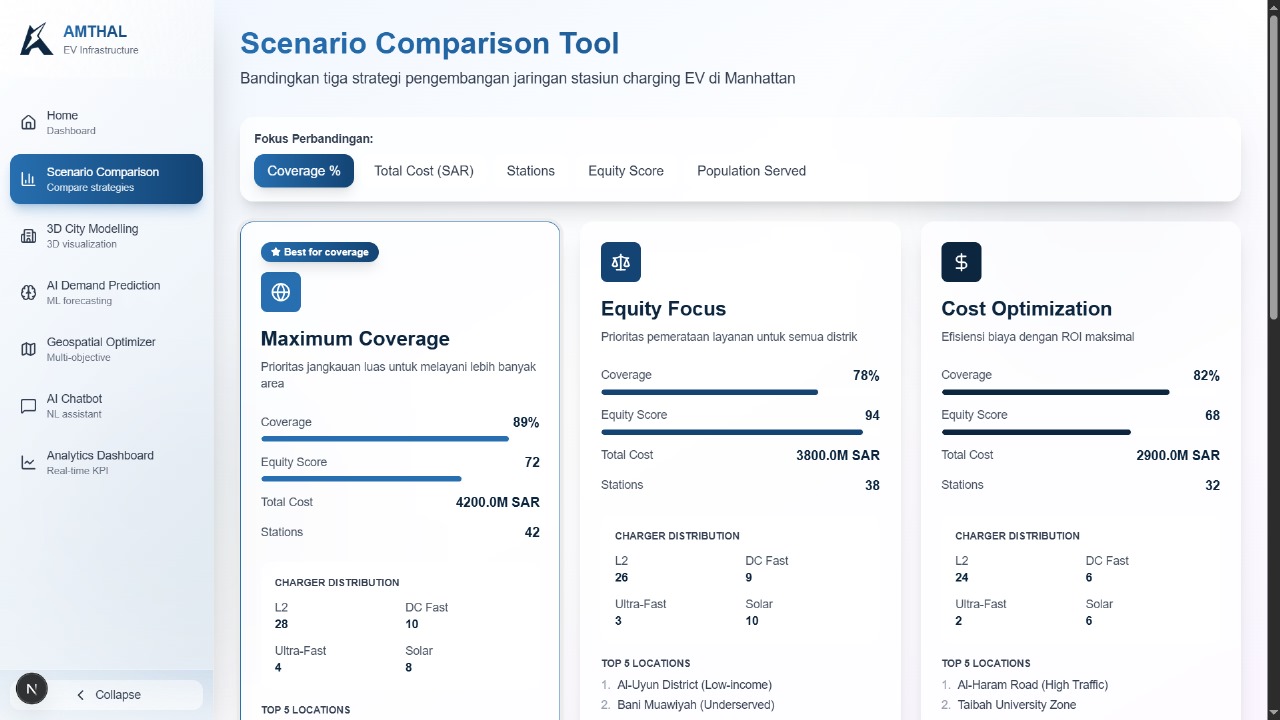Click the AMTHAL logo icon
1280x720 pixels.
[x=37, y=39]
